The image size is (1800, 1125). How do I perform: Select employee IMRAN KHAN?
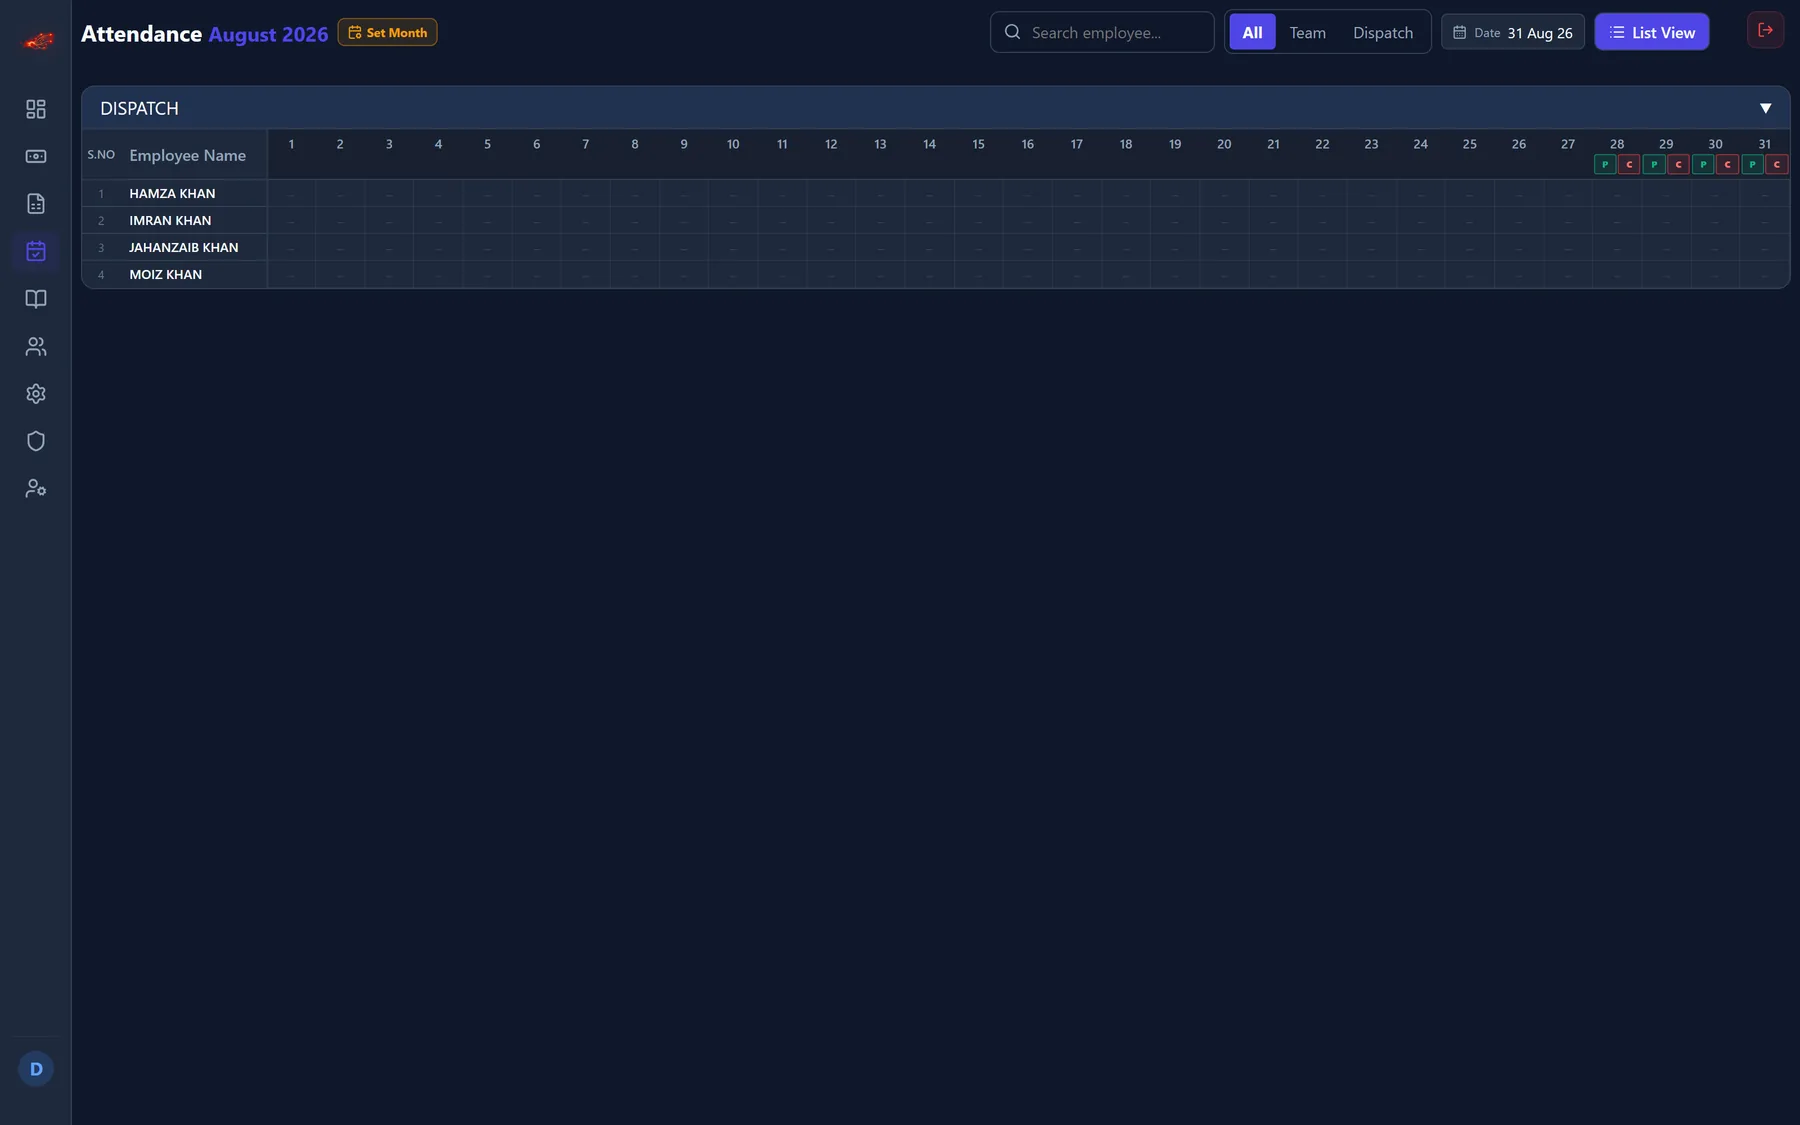point(170,220)
